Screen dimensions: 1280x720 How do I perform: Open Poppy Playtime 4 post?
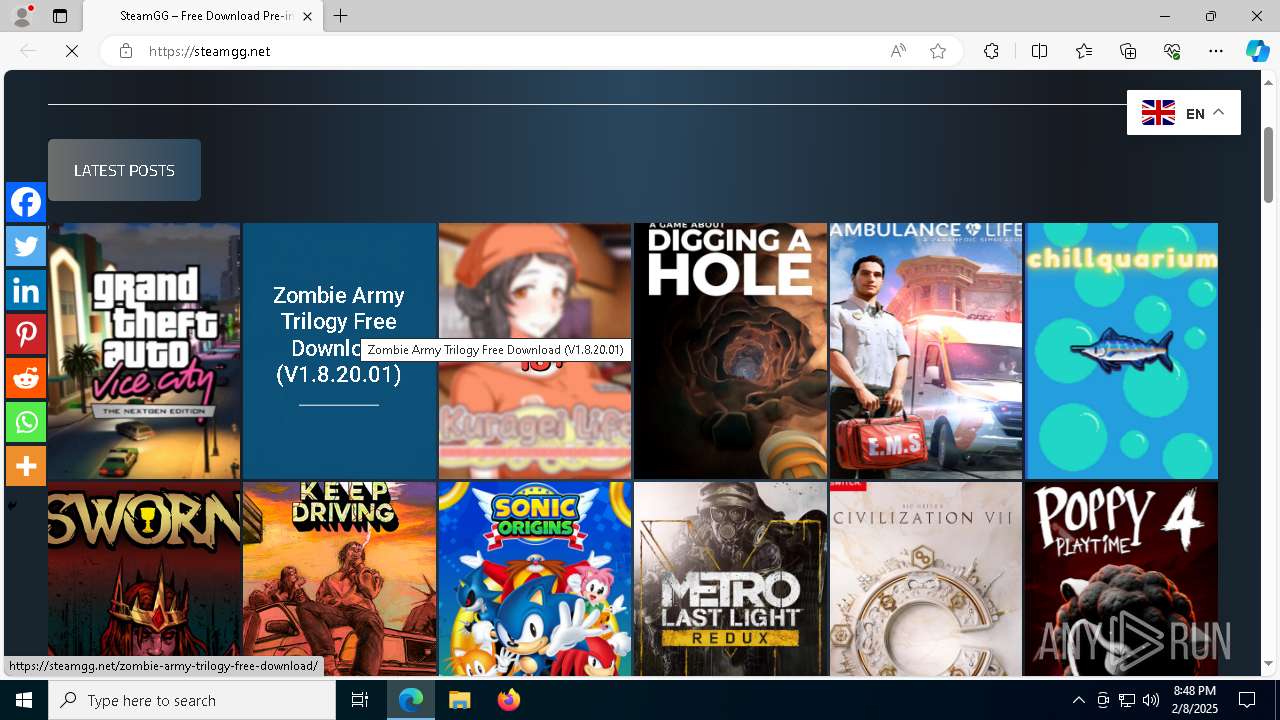[x=1121, y=579]
